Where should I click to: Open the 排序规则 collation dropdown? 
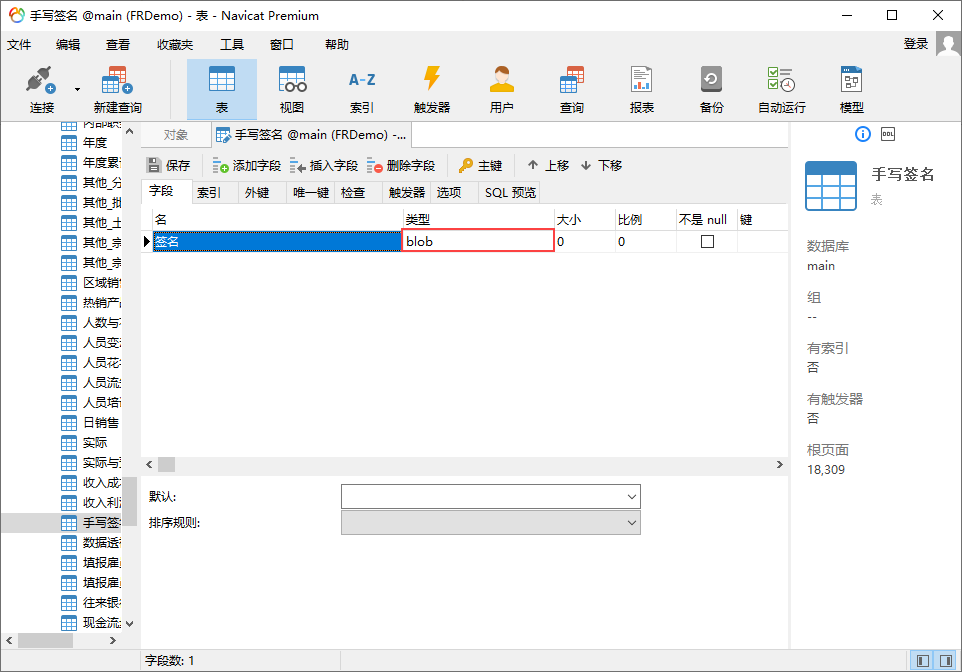[x=632, y=523]
